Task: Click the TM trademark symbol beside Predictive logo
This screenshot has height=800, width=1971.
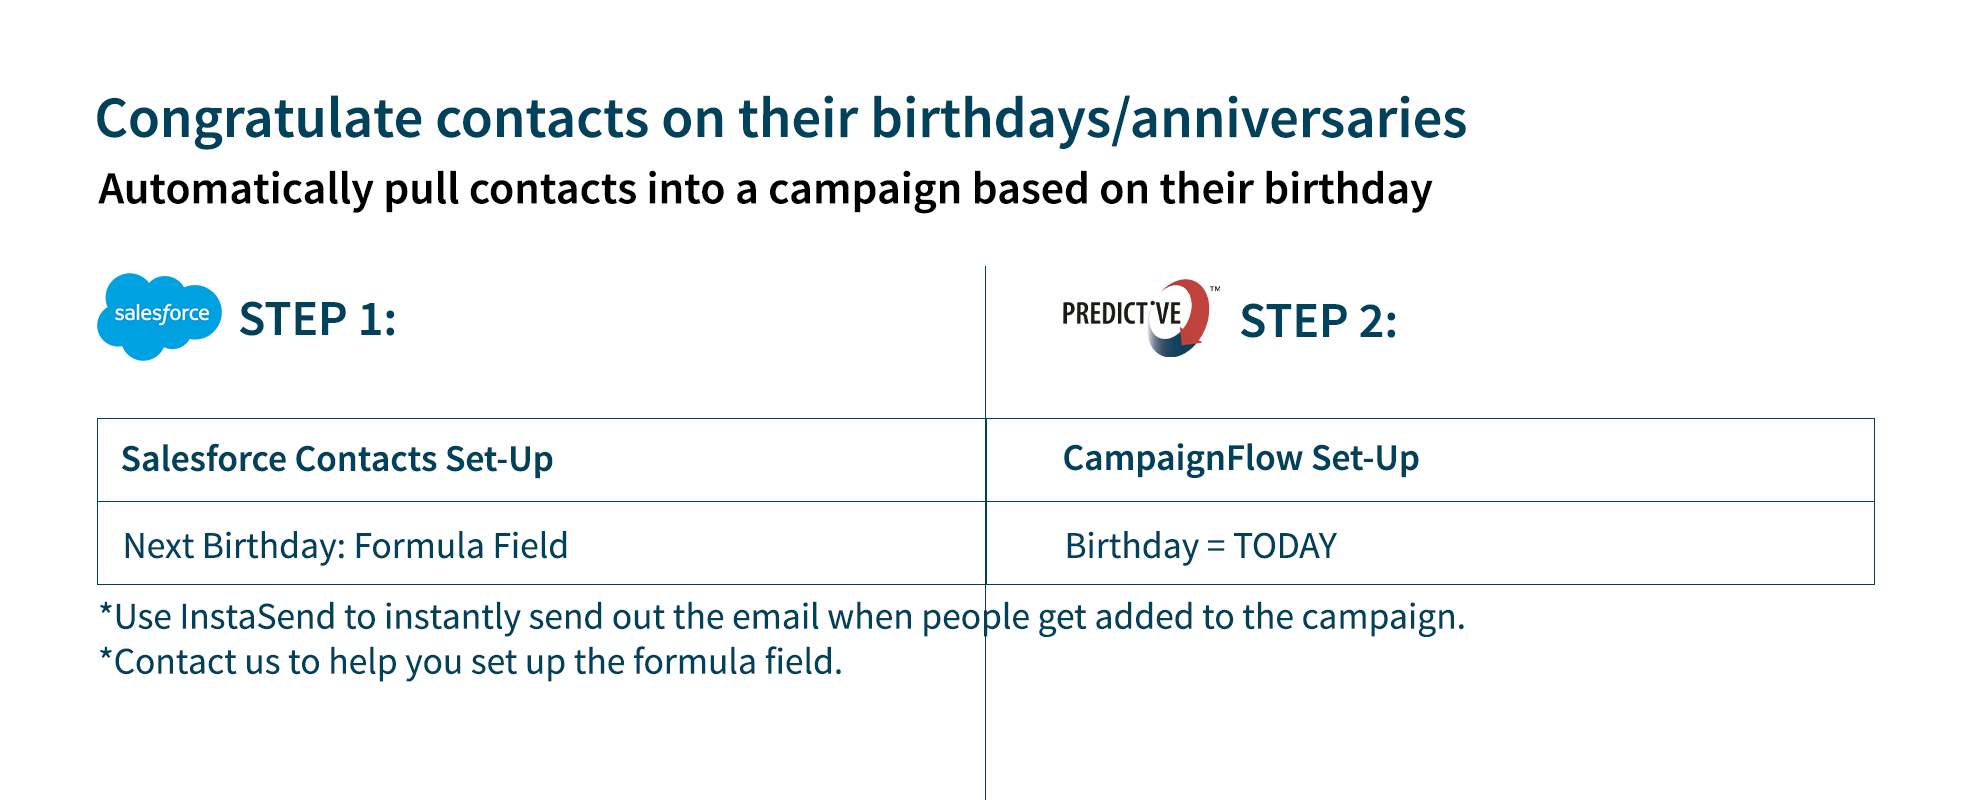Action: click(1215, 289)
